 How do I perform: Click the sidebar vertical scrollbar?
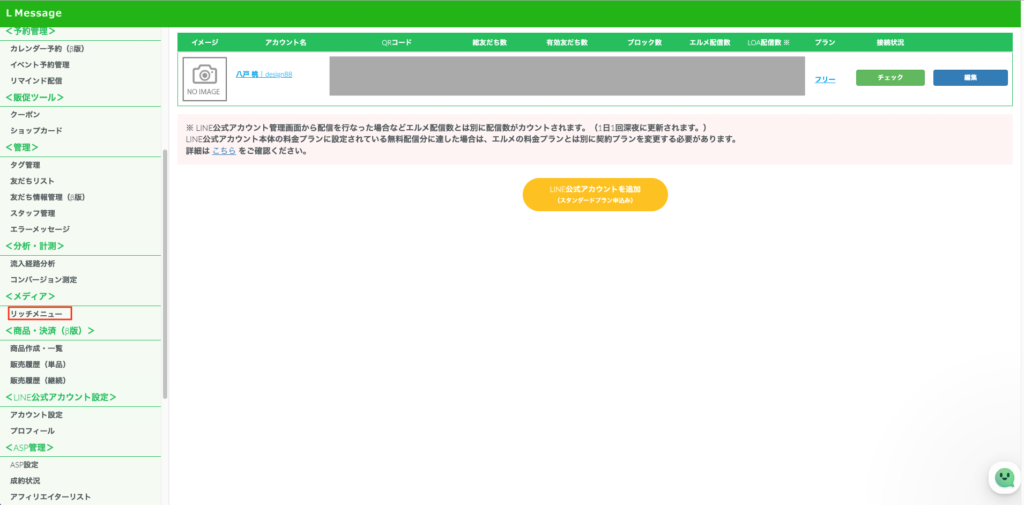[x=165, y=270]
